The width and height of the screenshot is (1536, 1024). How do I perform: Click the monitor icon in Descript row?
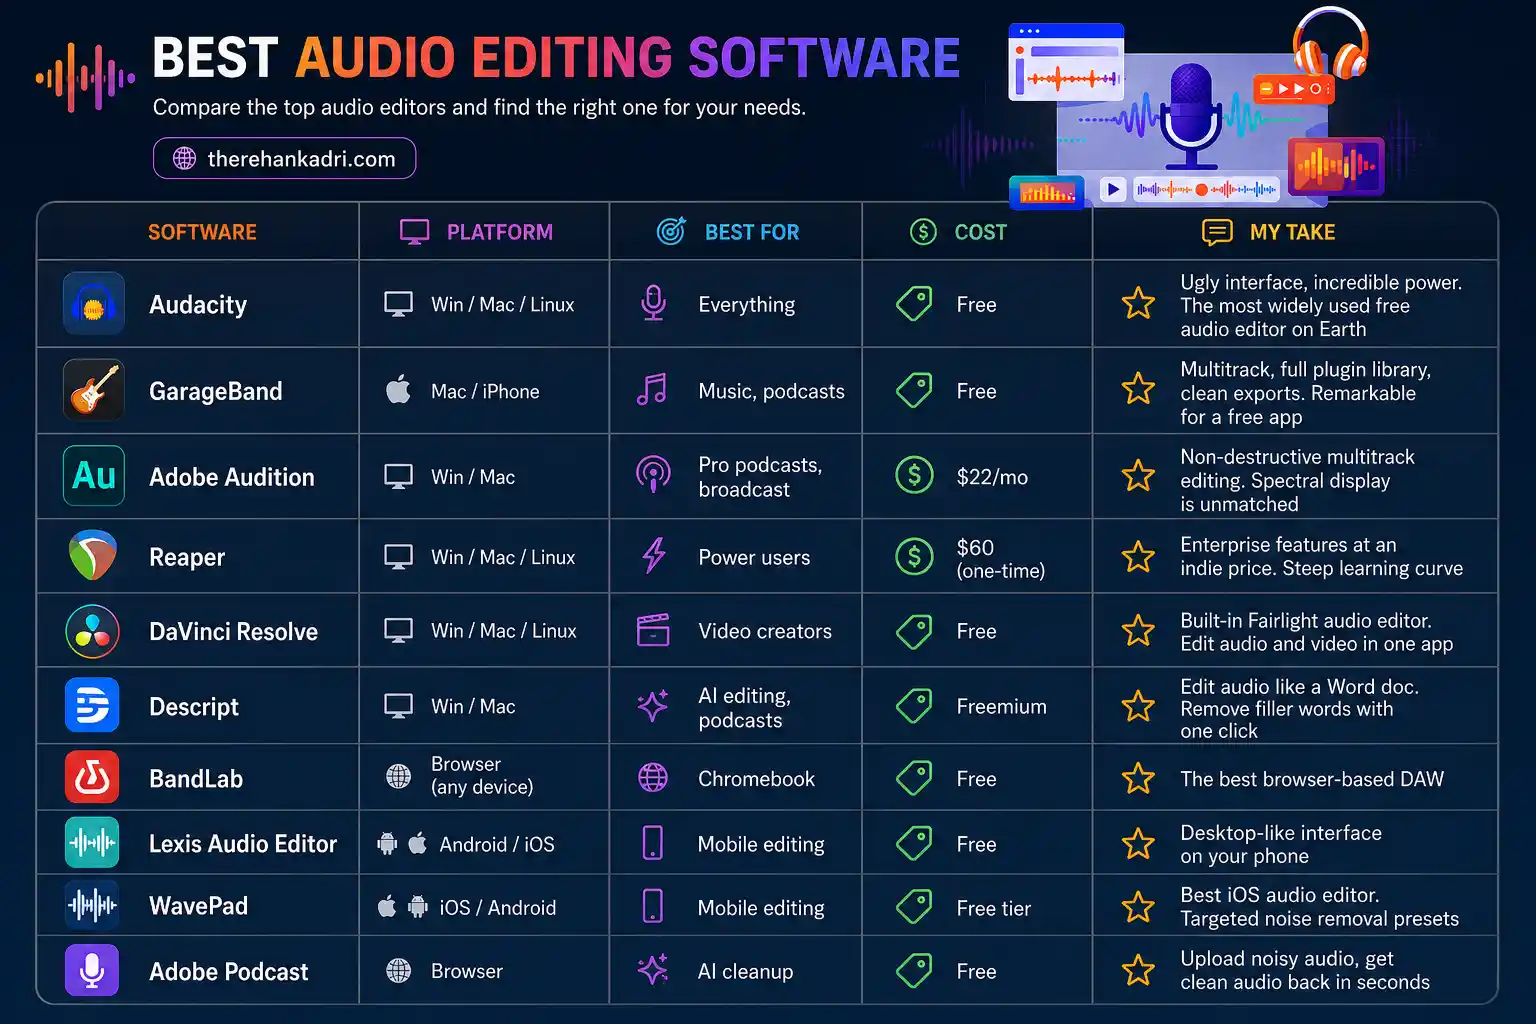coord(398,706)
